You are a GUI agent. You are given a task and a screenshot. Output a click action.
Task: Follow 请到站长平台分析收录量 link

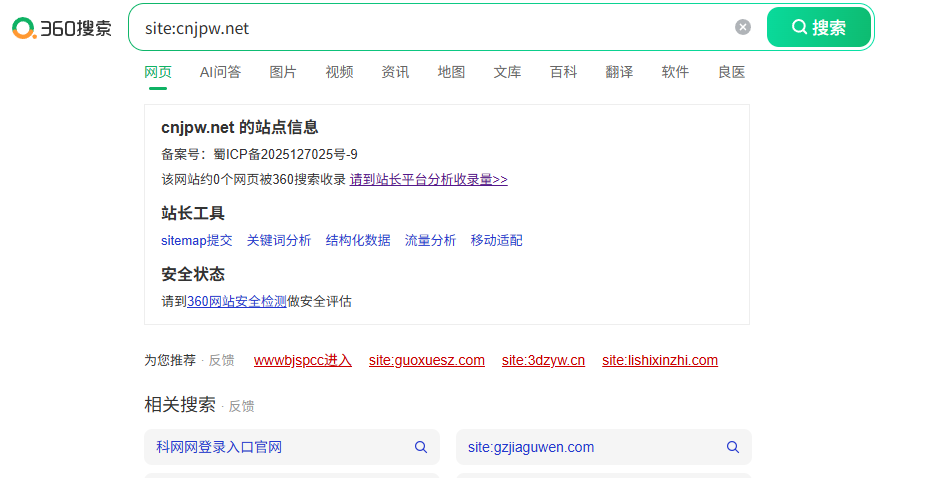pos(428,180)
